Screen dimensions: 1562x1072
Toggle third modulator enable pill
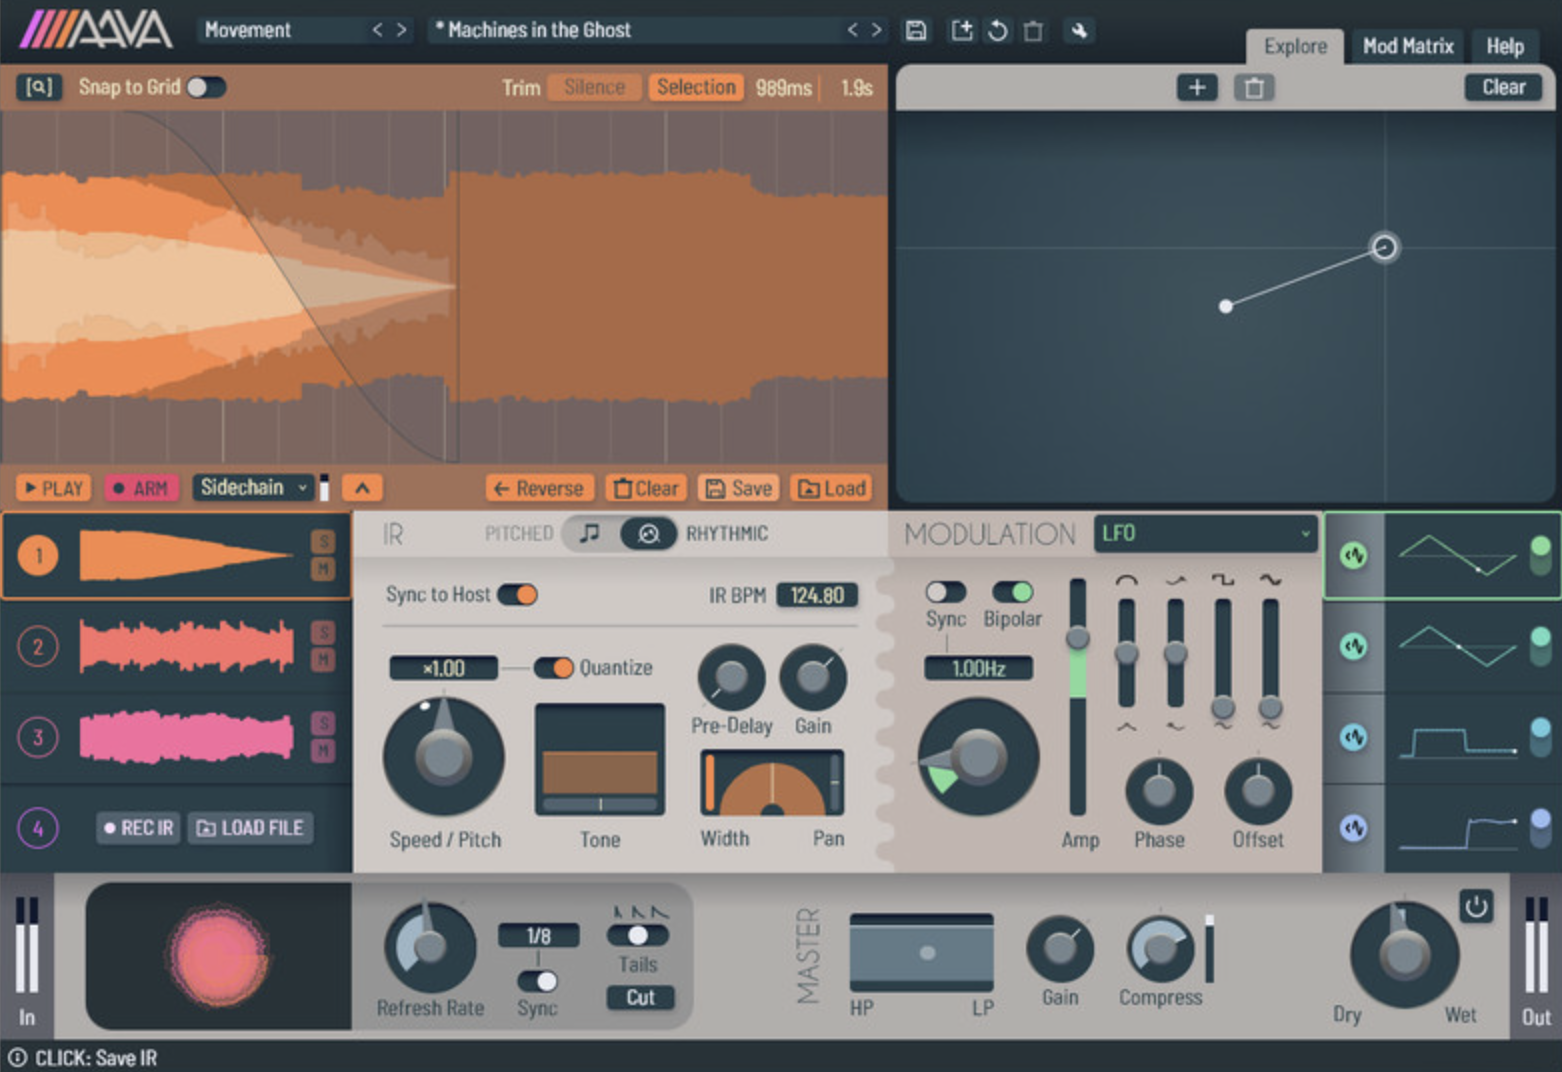point(1541,737)
